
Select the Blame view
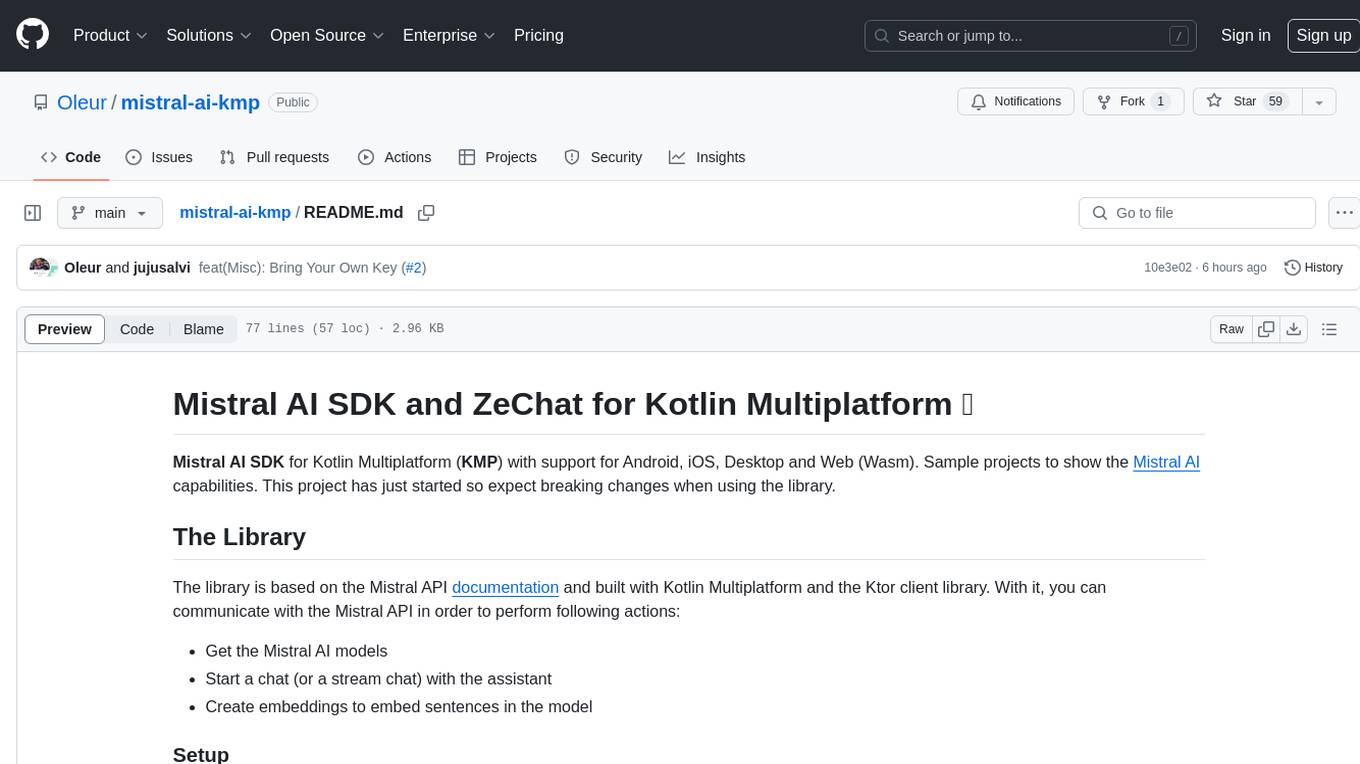[203, 329]
